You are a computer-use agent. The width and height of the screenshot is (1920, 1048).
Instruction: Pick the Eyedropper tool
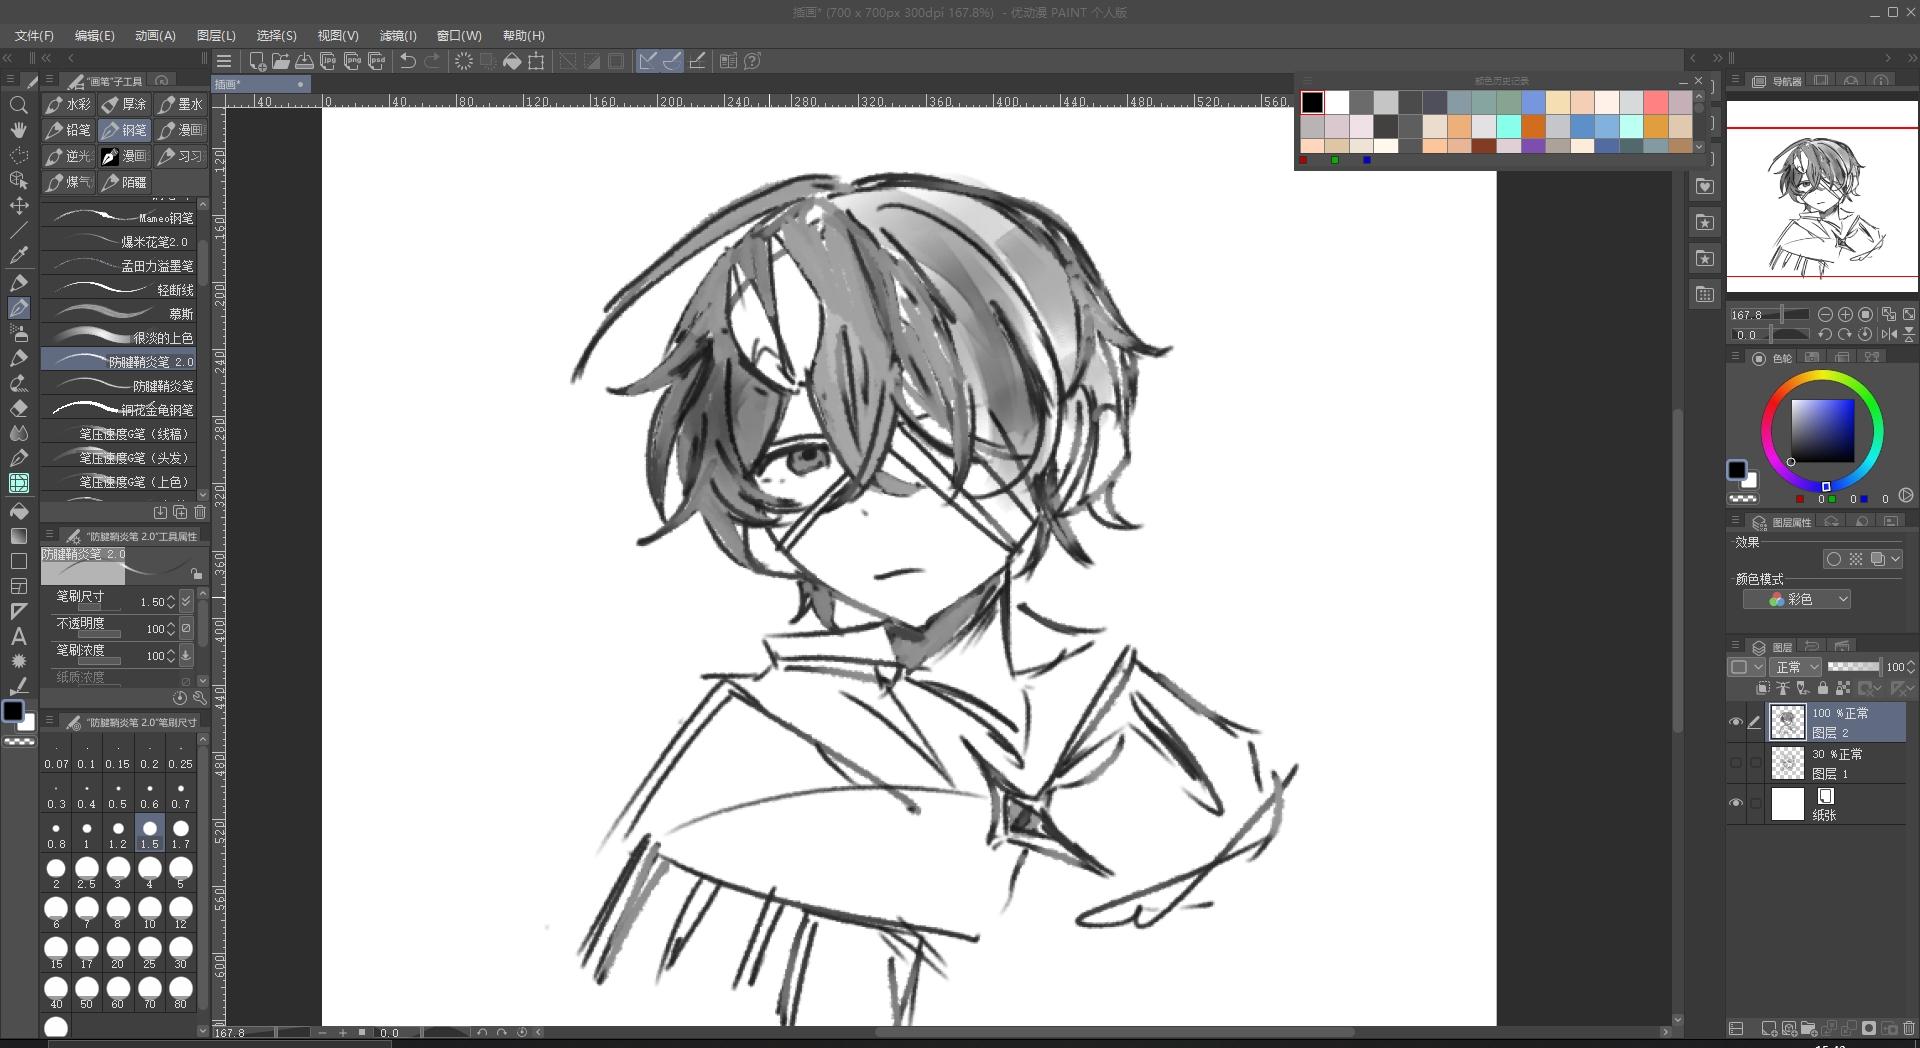(19, 255)
